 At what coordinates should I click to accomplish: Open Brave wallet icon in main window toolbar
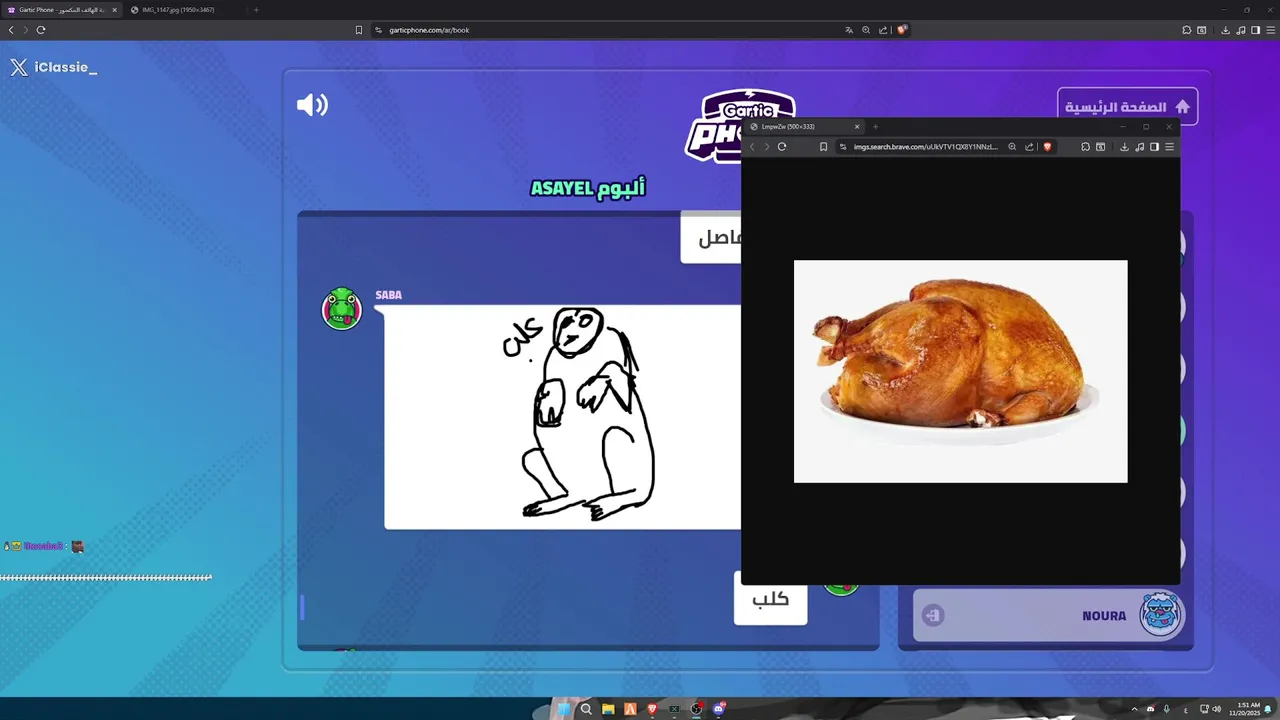click(1202, 30)
